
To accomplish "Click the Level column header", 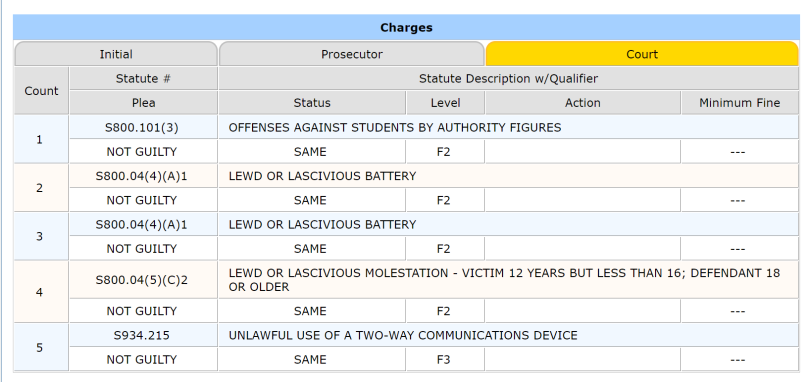I will [445, 103].
